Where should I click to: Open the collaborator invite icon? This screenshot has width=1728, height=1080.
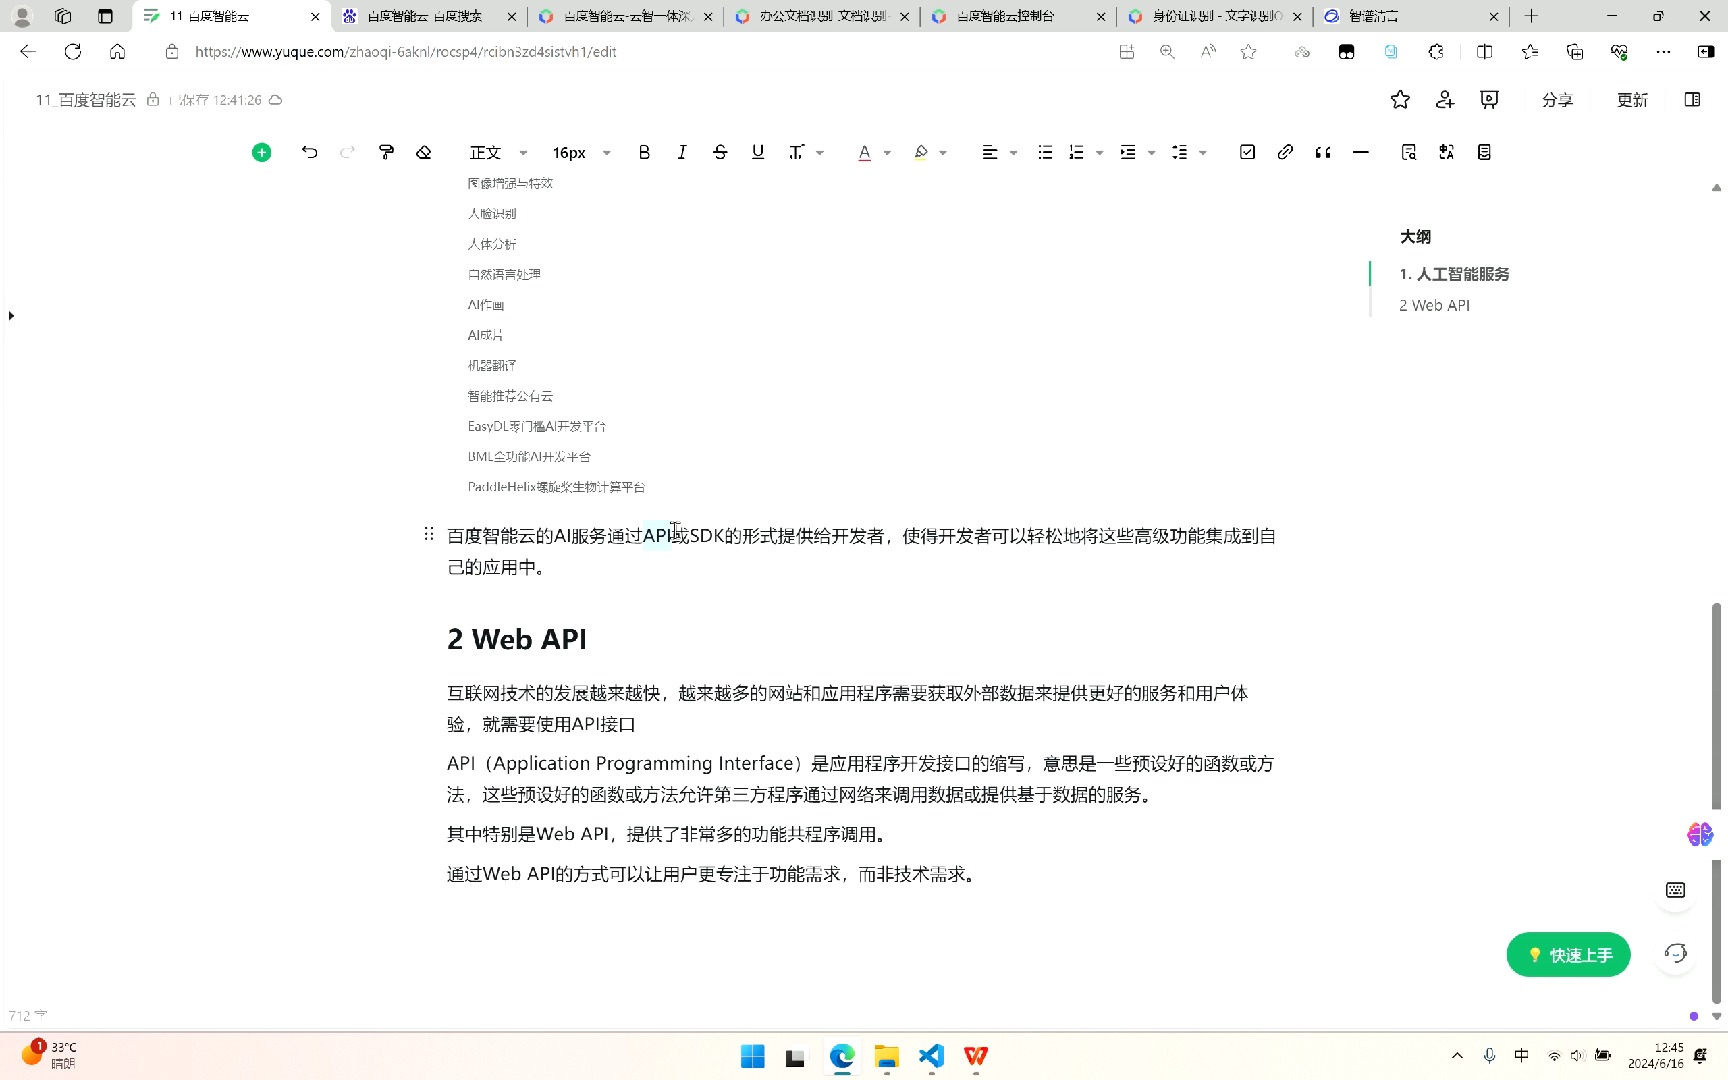click(1445, 99)
